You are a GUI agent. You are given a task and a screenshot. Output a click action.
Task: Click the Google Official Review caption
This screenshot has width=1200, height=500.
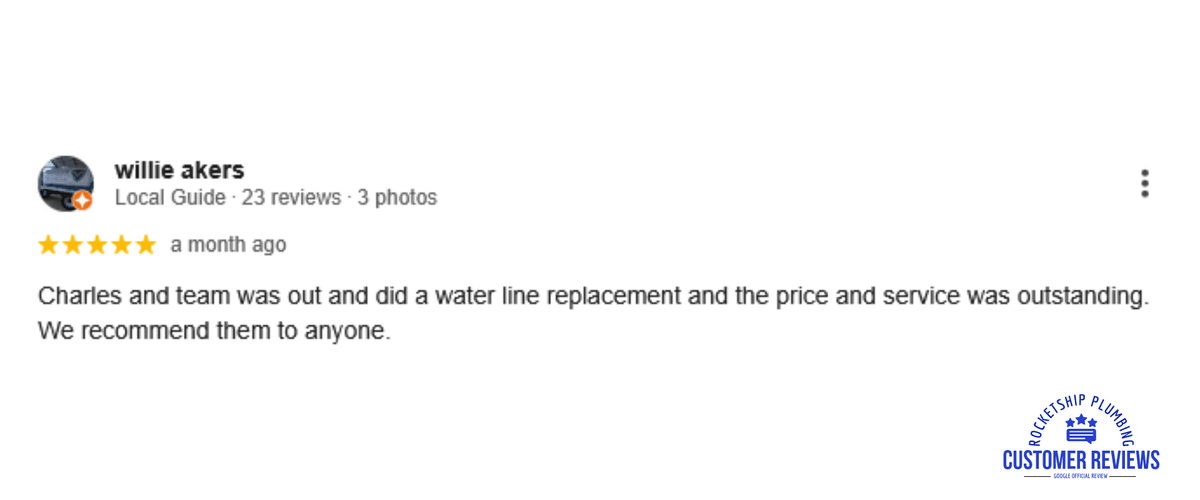[x=1081, y=476]
